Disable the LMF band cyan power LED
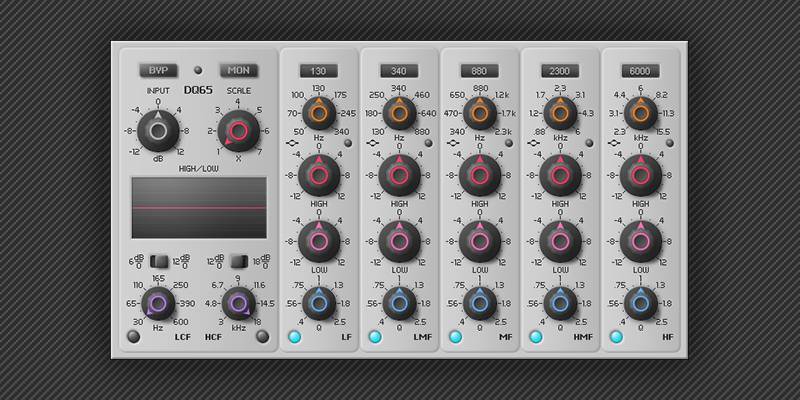Image resolution: width=800 pixels, height=400 pixels. coord(375,337)
